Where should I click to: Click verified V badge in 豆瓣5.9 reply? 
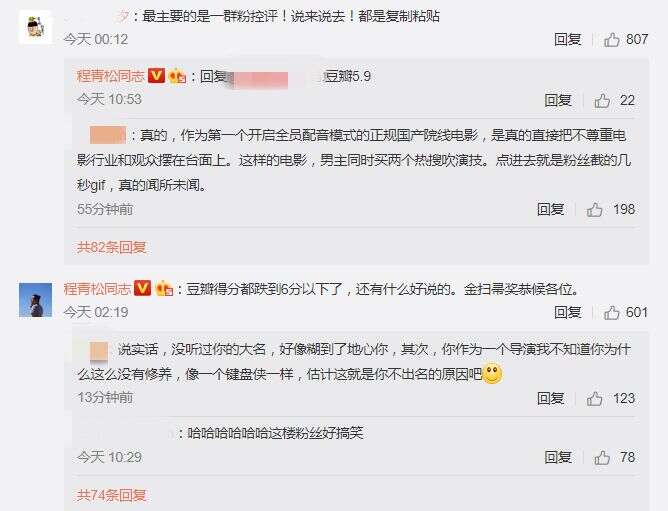point(156,76)
